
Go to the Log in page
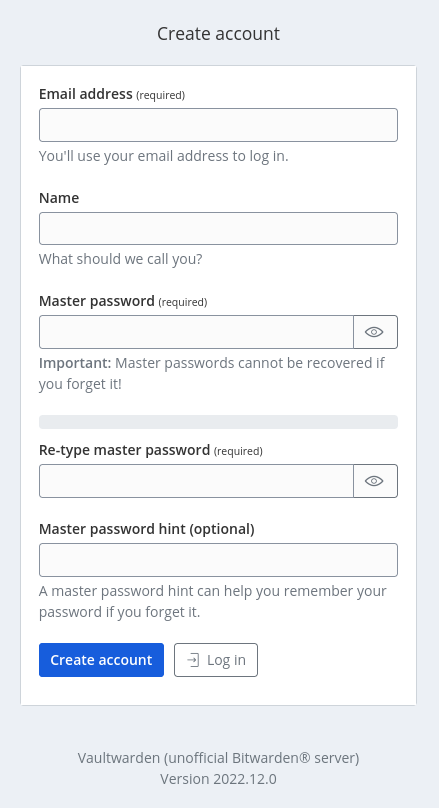coord(216,660)
